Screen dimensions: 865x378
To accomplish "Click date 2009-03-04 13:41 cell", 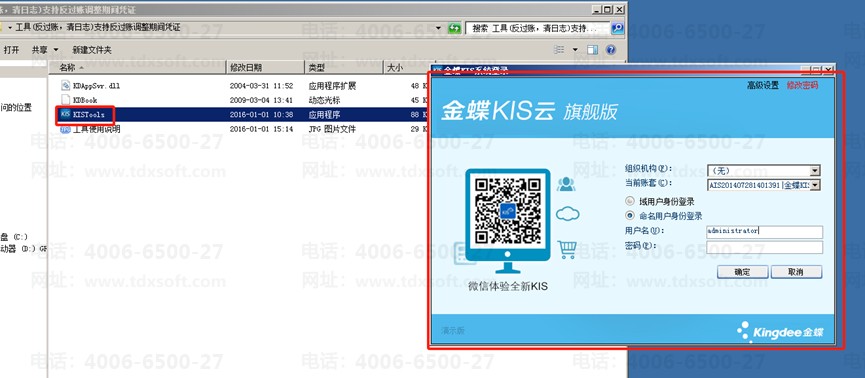I will [261, 100].
